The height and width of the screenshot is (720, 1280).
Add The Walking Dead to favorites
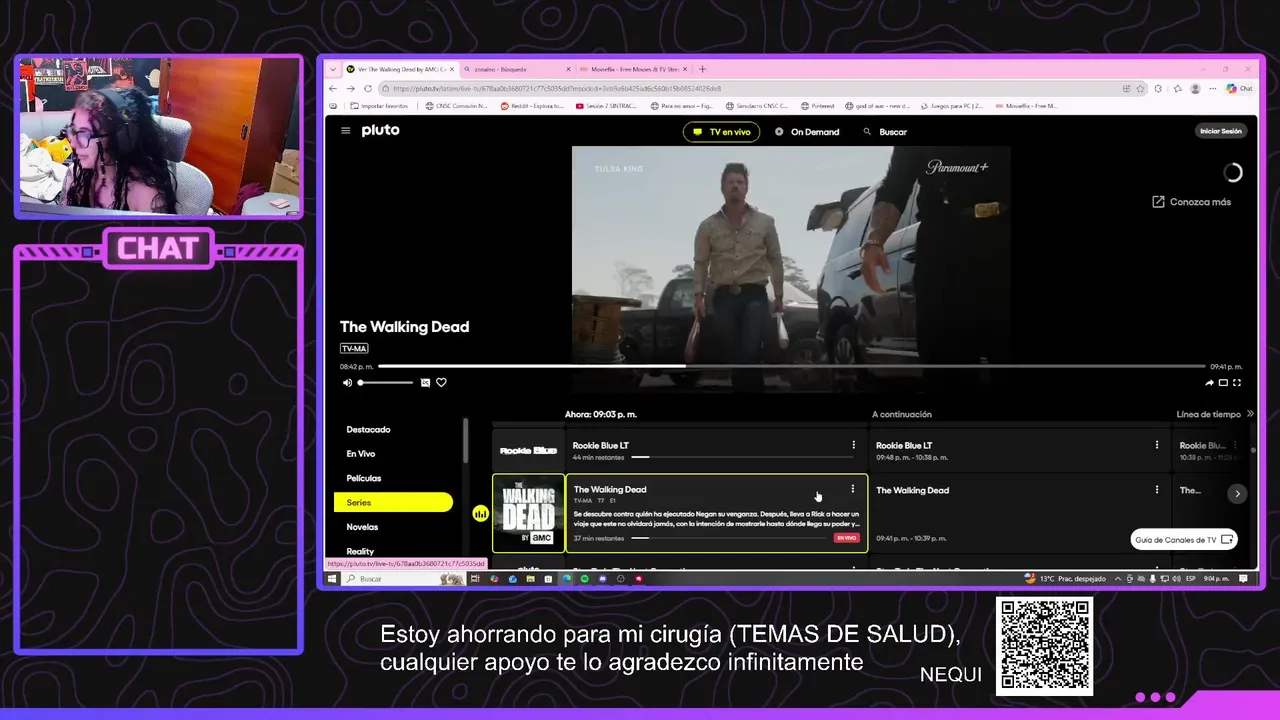point(441,383)
